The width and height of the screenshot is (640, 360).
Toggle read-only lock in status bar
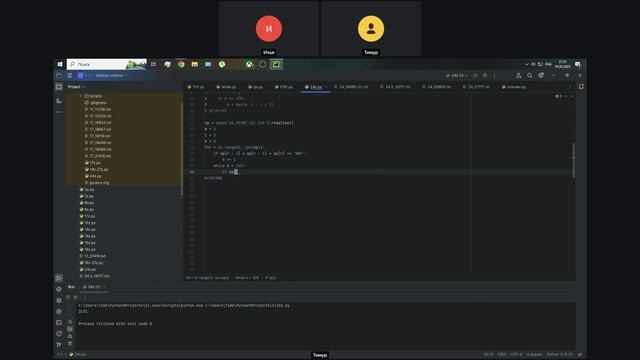(580, 355)
